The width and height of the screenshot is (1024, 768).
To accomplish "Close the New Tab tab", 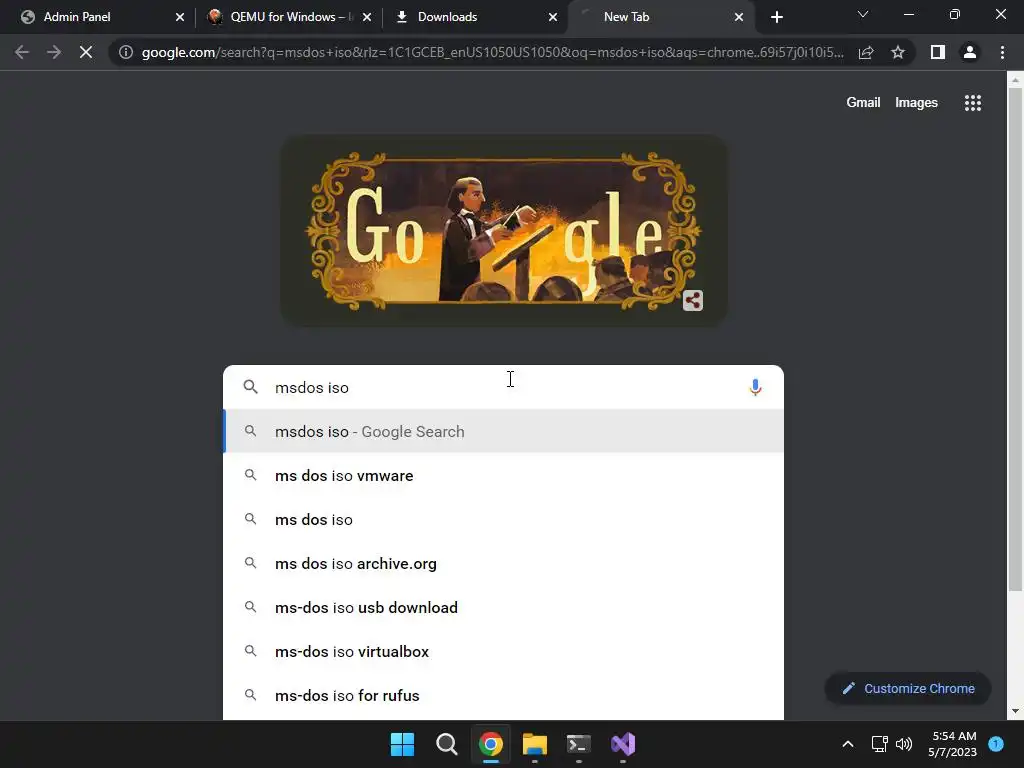I will click(739, 17).
